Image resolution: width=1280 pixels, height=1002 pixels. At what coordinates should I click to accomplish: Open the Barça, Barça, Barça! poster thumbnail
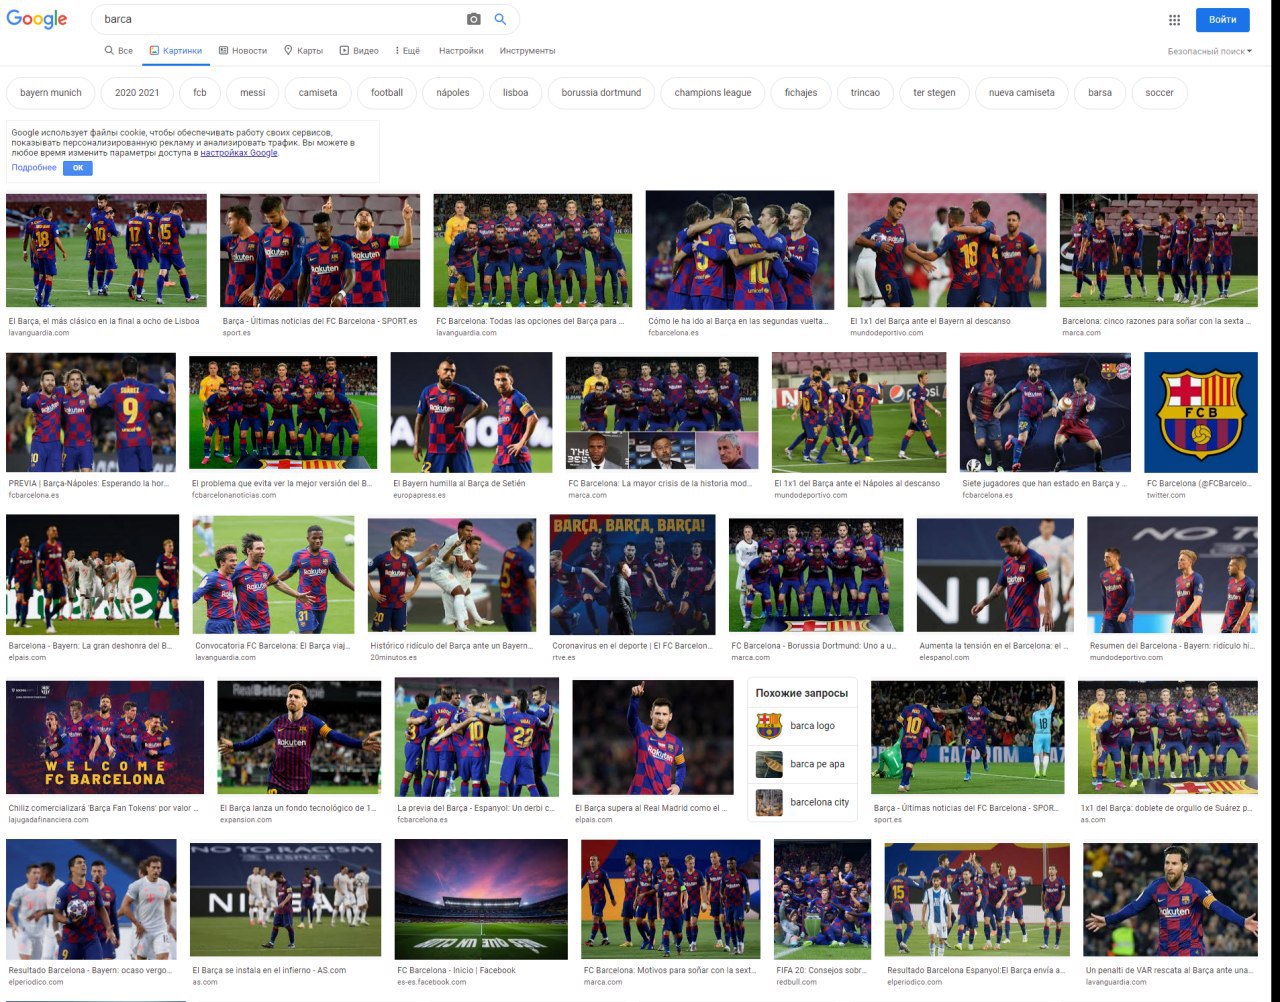pyautogui.click(x=632, y=575)
